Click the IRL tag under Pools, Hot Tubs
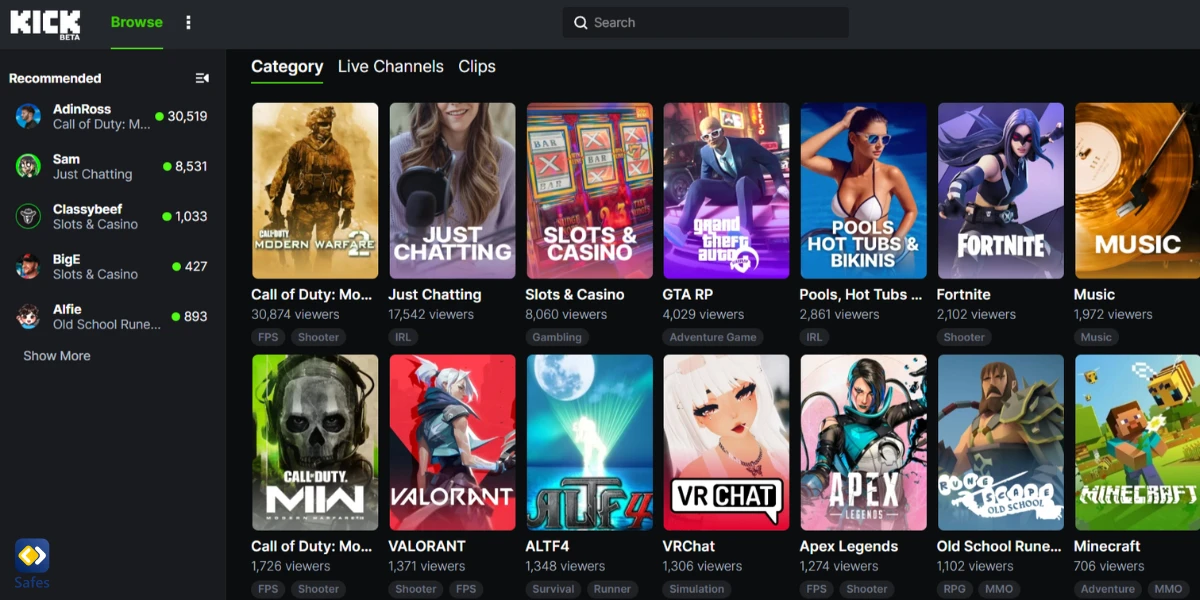Image resolution: width=1200 pixels, height=600 pixels. (x=814, y=337)
